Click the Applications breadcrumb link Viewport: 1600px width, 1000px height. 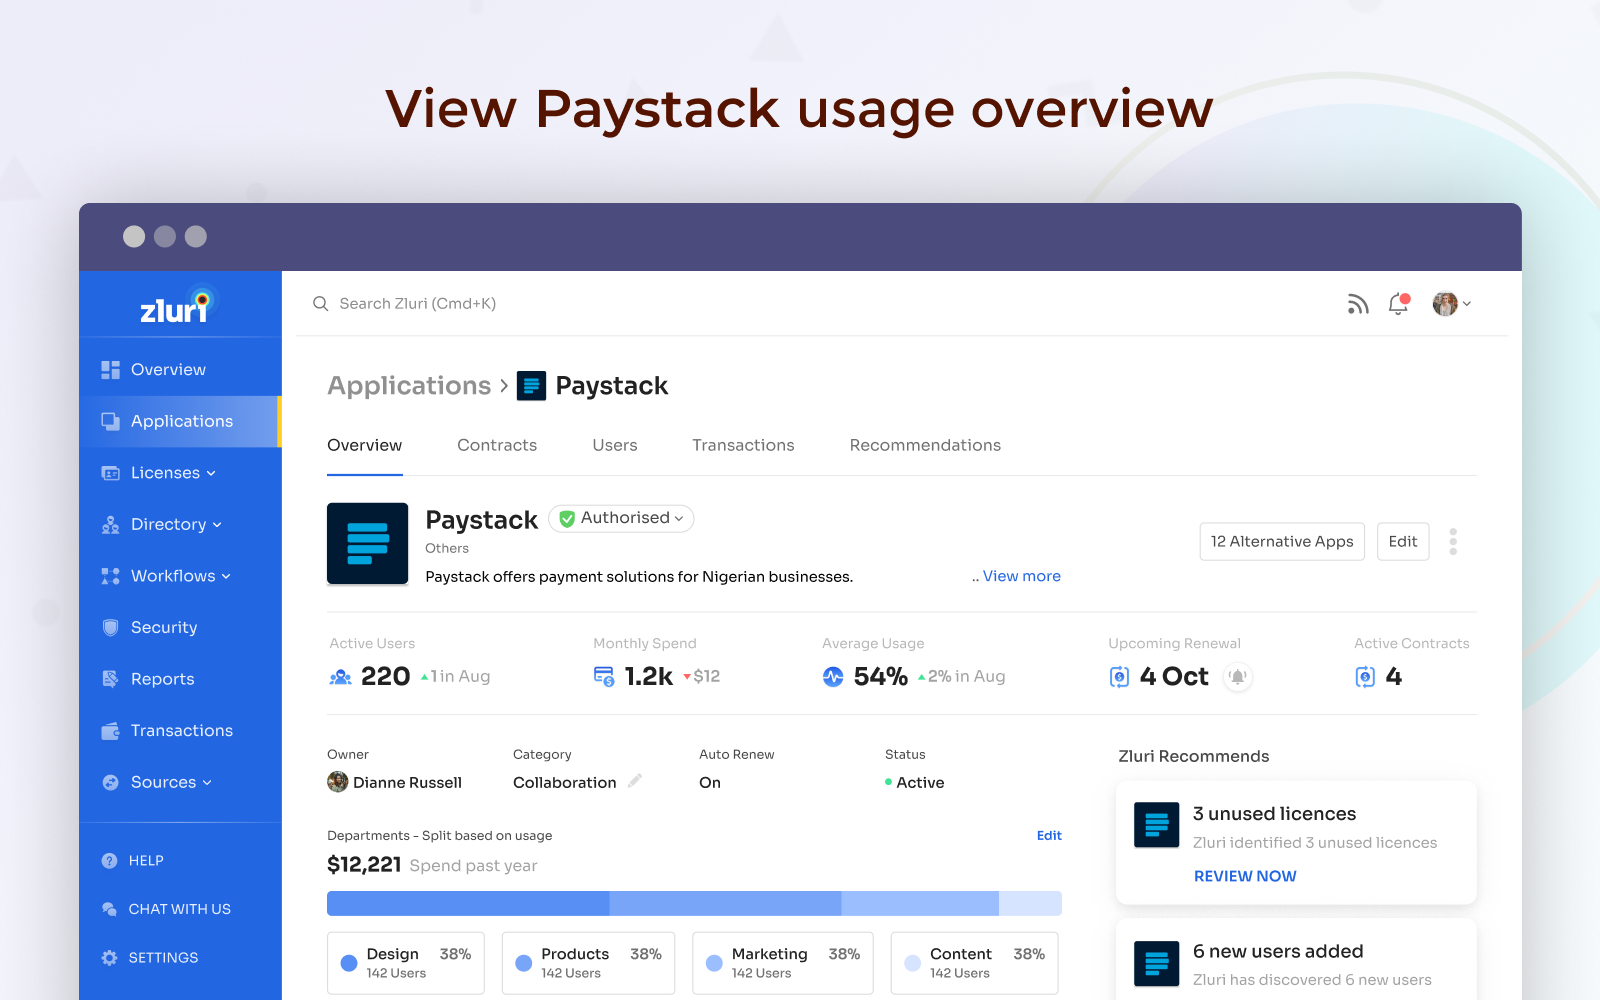click(x=409, y=386)
